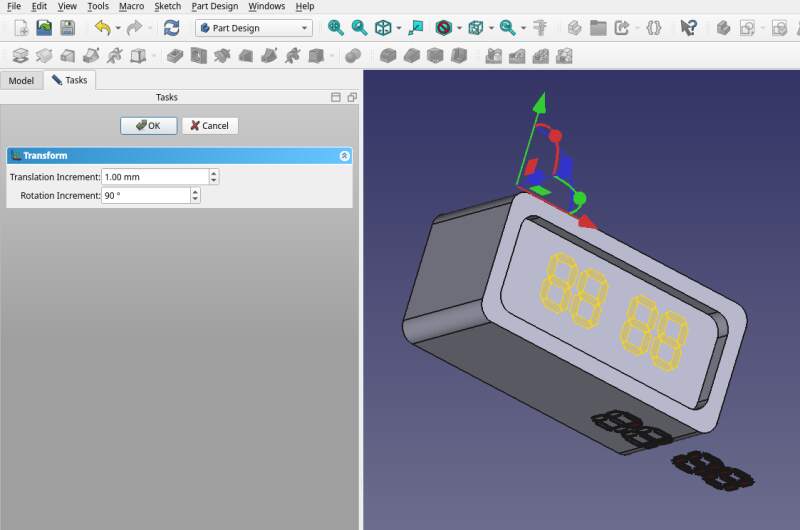The width and height of the screenshot is (800, 530).
Task: Click the green Y-axis translation arrow
Action: (540, 103)
